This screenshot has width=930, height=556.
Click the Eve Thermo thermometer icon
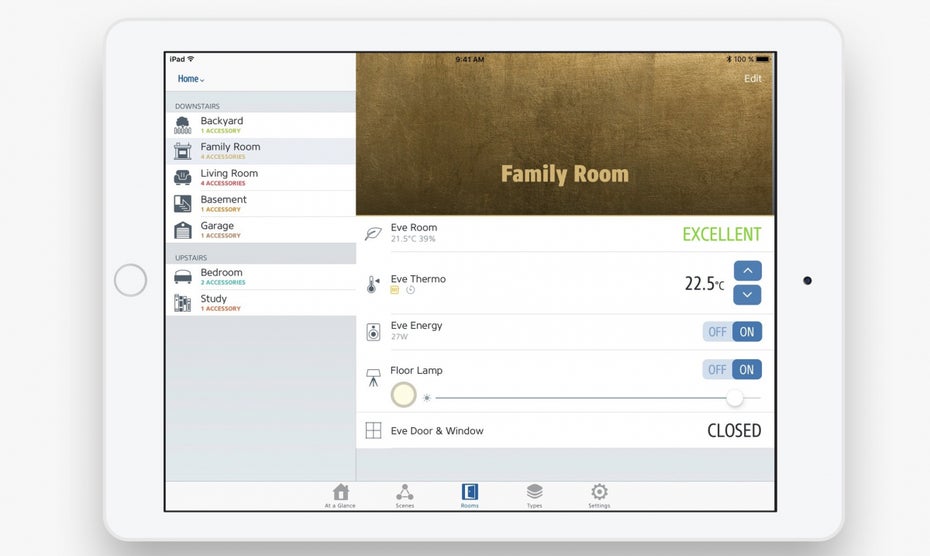click(x=372, y=284)
